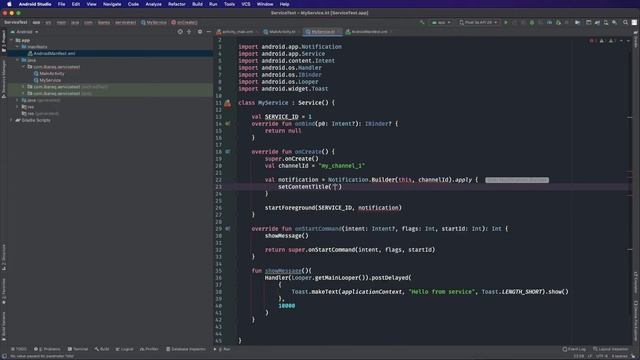Open the File menu
Viewport: 640px width, 360px height.
pos(61,4)
